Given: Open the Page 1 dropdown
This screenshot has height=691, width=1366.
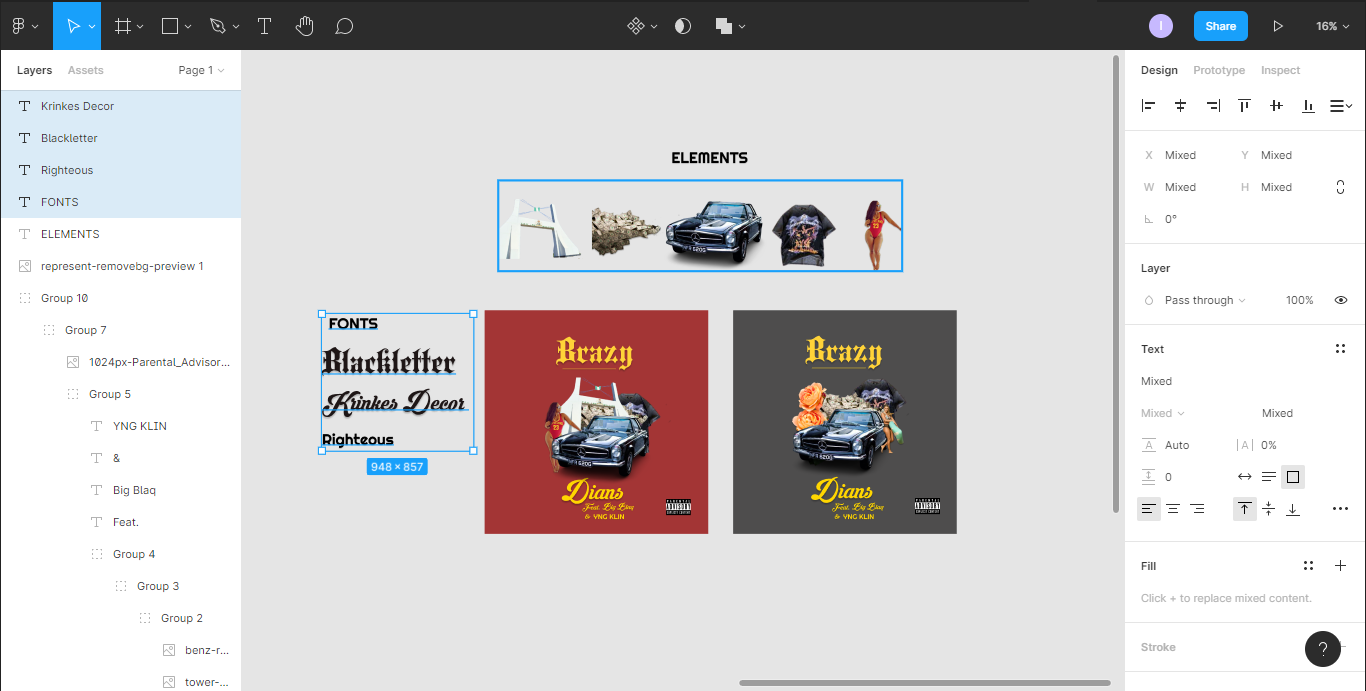Looking at the screenshot, I should [201, 70].
